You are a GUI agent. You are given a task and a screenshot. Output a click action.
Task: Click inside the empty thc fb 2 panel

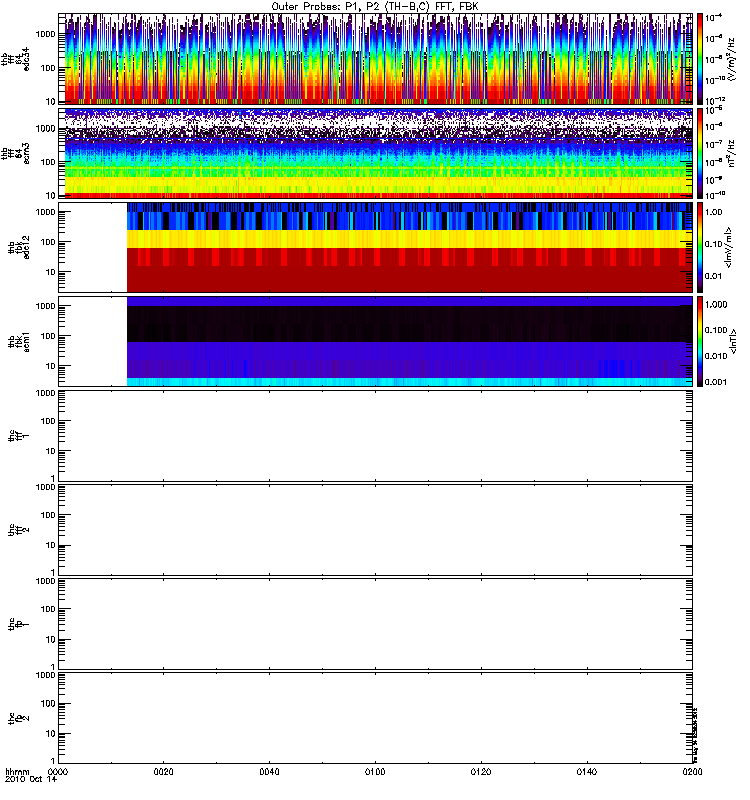tap(376, 718)
